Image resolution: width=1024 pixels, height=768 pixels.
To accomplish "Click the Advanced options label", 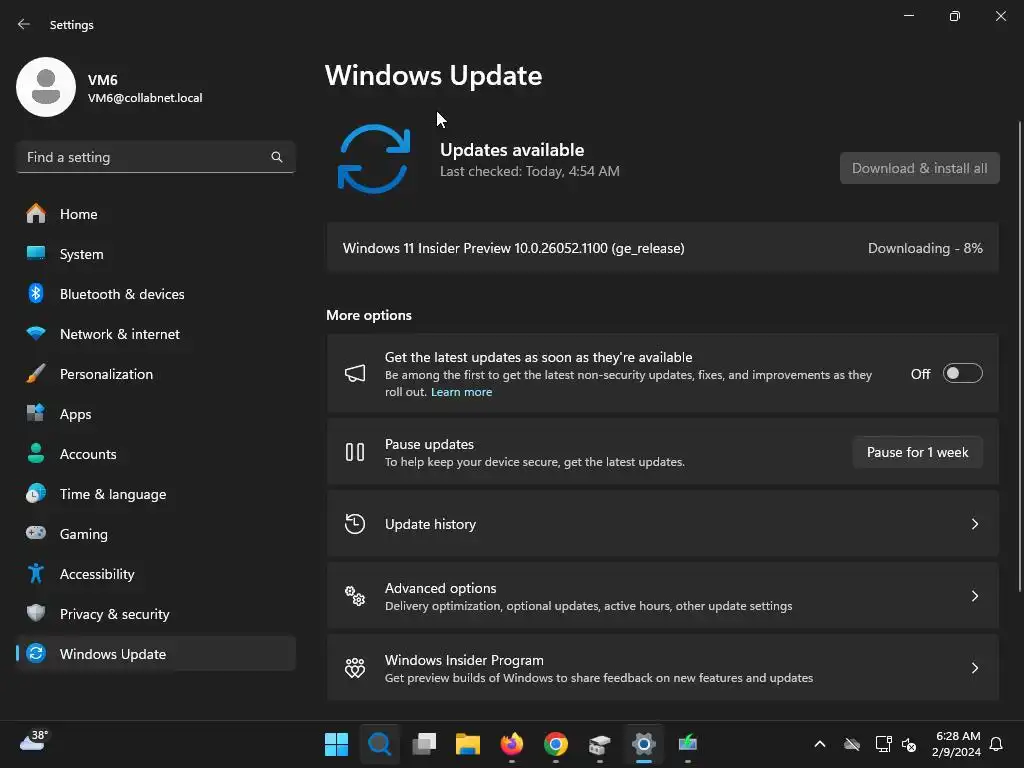I will (x=441, y=588).
